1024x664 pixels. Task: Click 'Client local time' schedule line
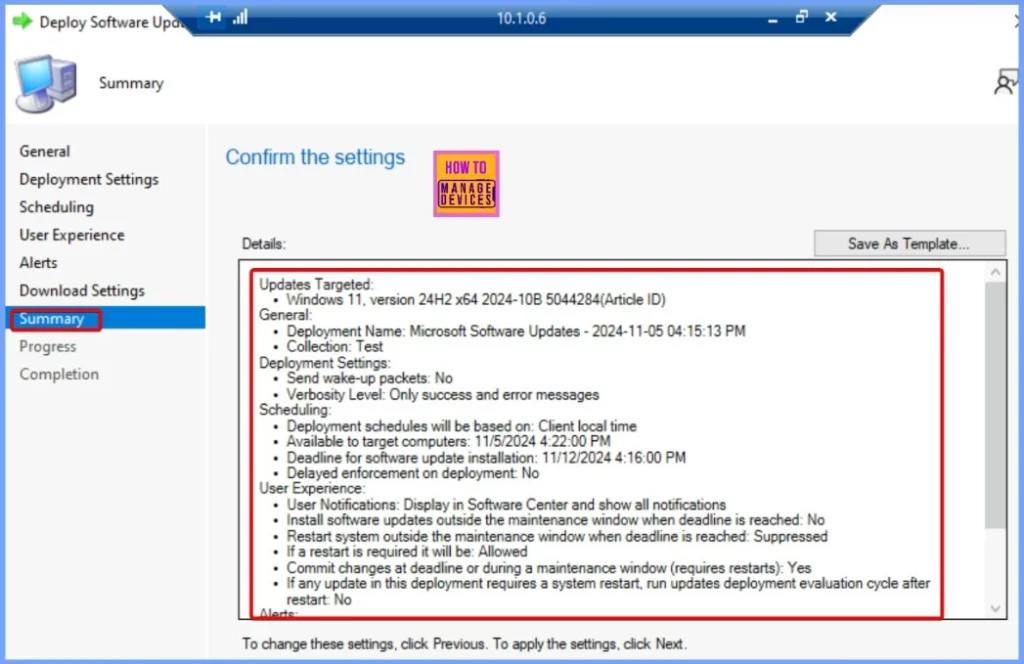(x=461, y=426)
